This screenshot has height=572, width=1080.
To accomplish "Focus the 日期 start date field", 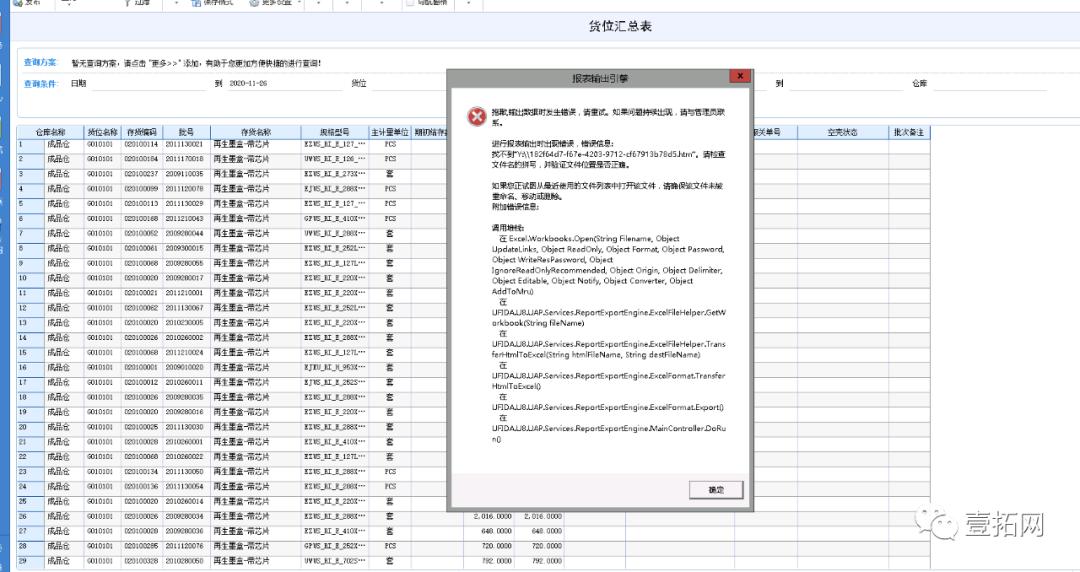I will (x=148, y=83).
